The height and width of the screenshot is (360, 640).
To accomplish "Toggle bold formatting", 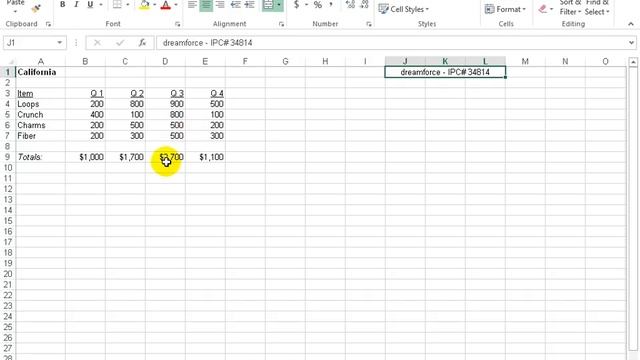I will coord(62,4).
